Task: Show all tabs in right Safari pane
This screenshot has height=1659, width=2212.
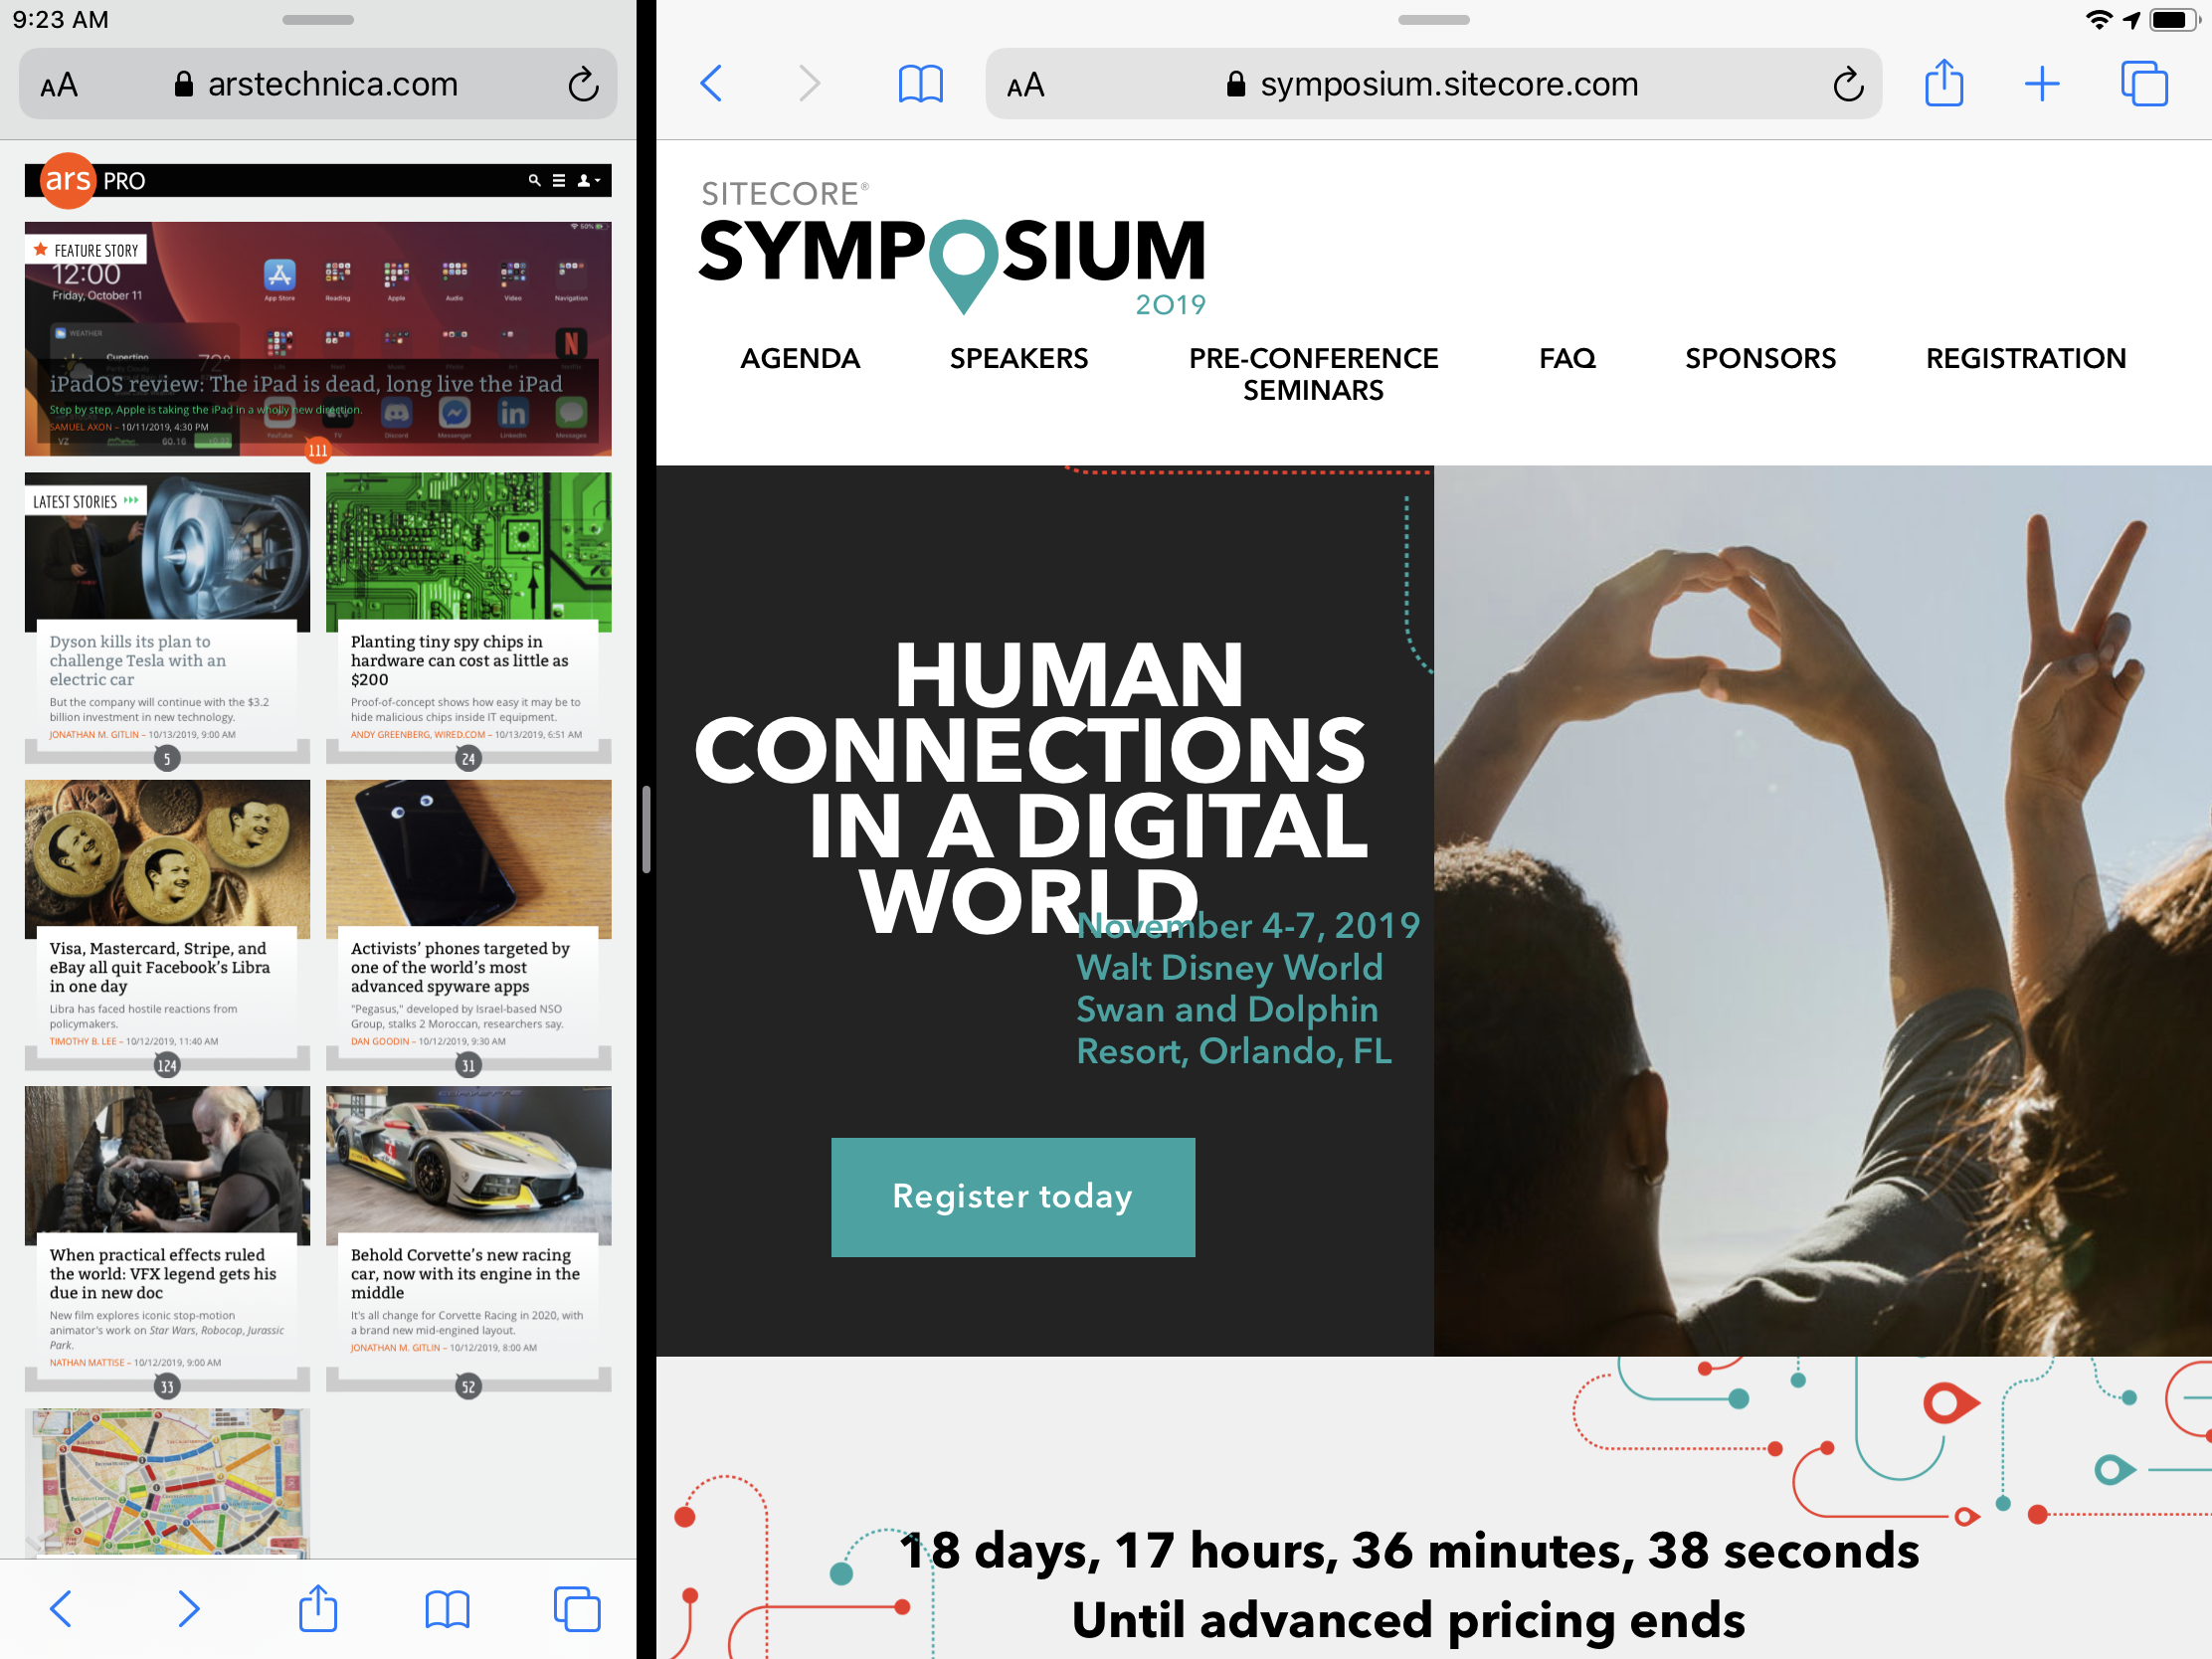Action: tap(2143, 84)
